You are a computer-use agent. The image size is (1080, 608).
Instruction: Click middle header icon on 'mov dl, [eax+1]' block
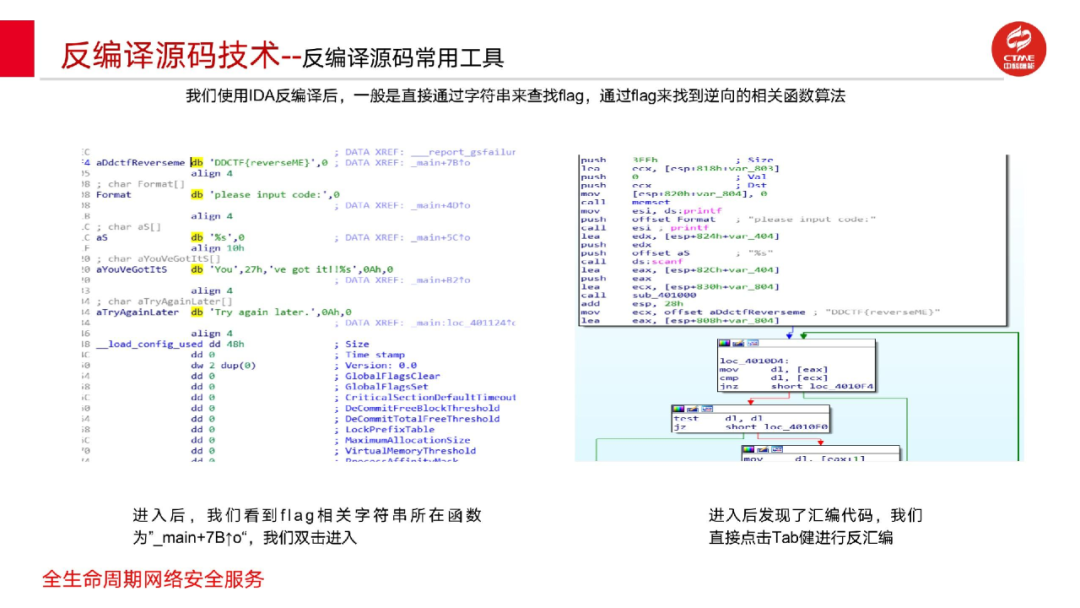[762, 450]
